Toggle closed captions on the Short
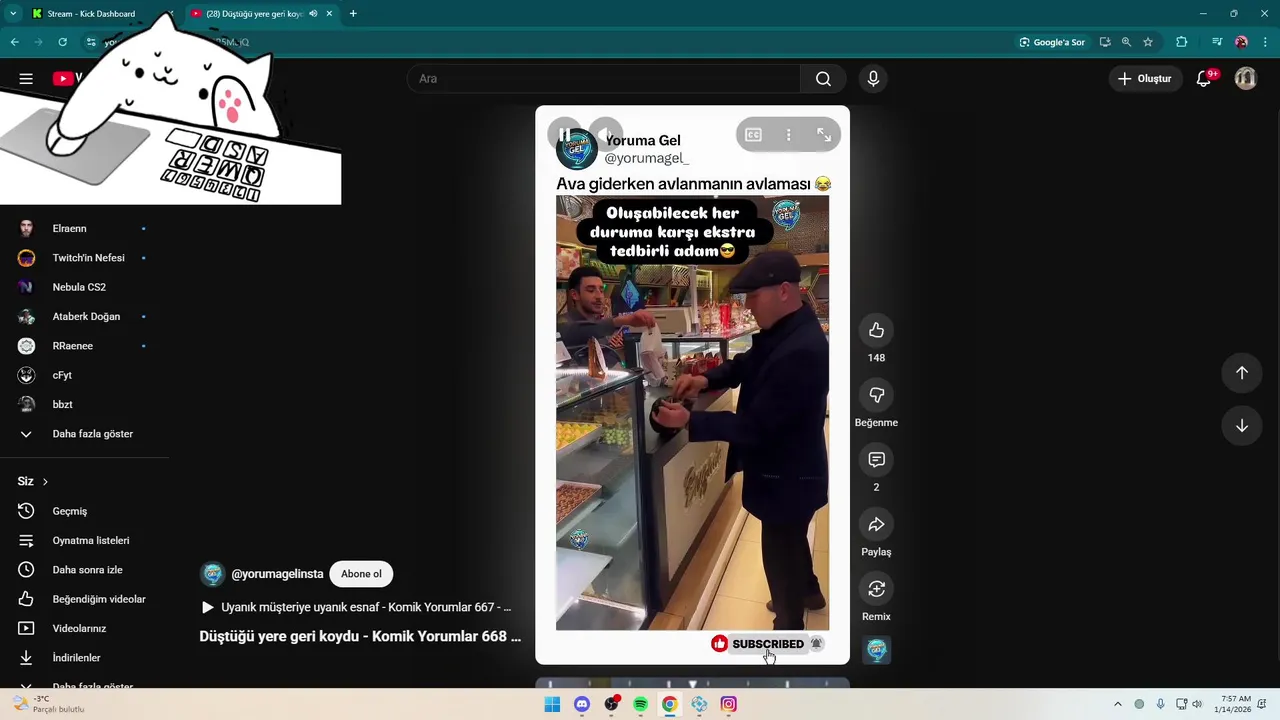This screenshot has height=720, width=1280. (753, 135)
